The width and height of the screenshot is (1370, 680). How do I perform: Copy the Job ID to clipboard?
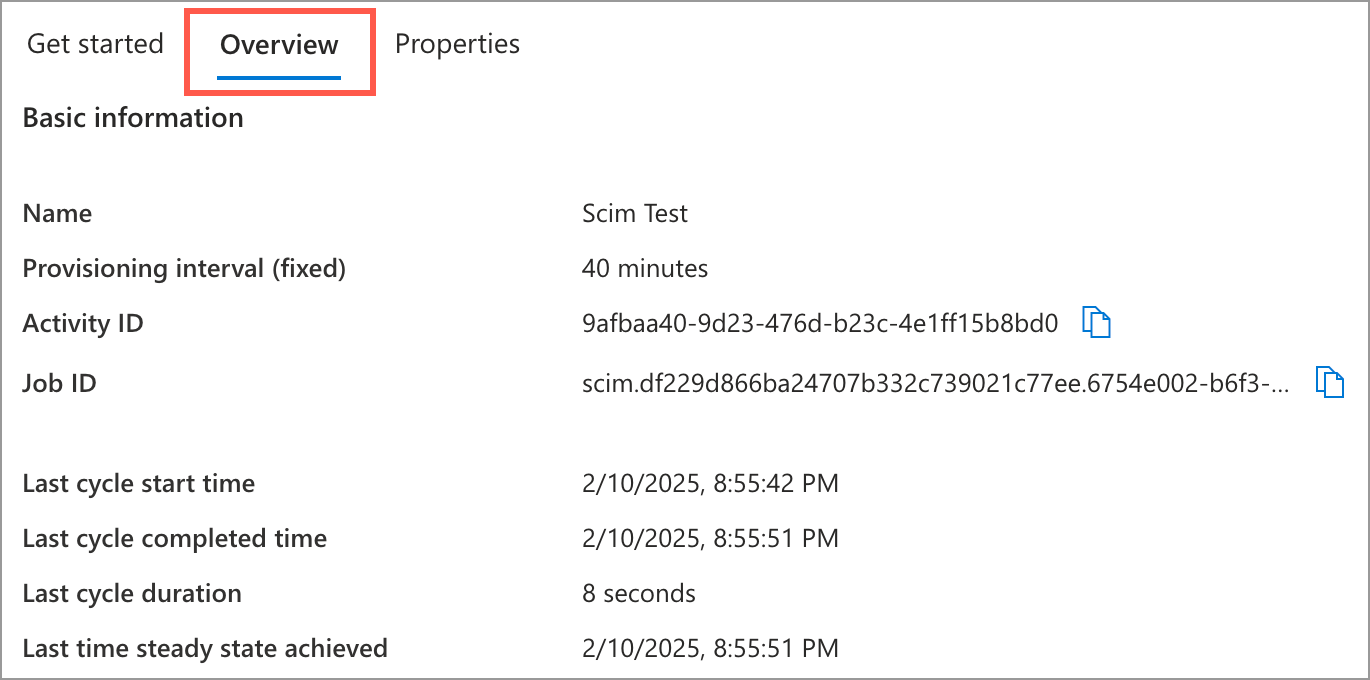(1329, 383)
